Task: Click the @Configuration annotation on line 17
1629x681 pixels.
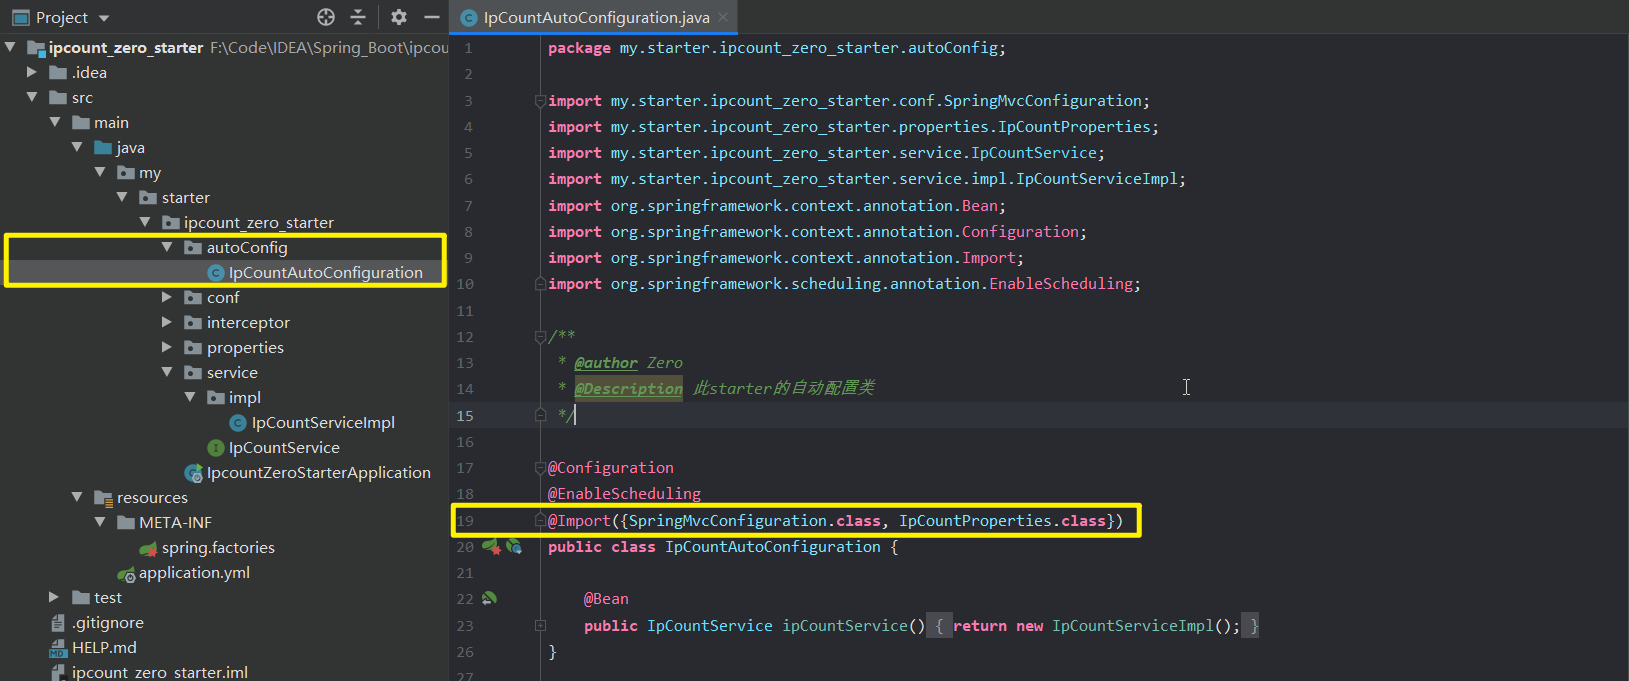Action: tap(611, 468)
